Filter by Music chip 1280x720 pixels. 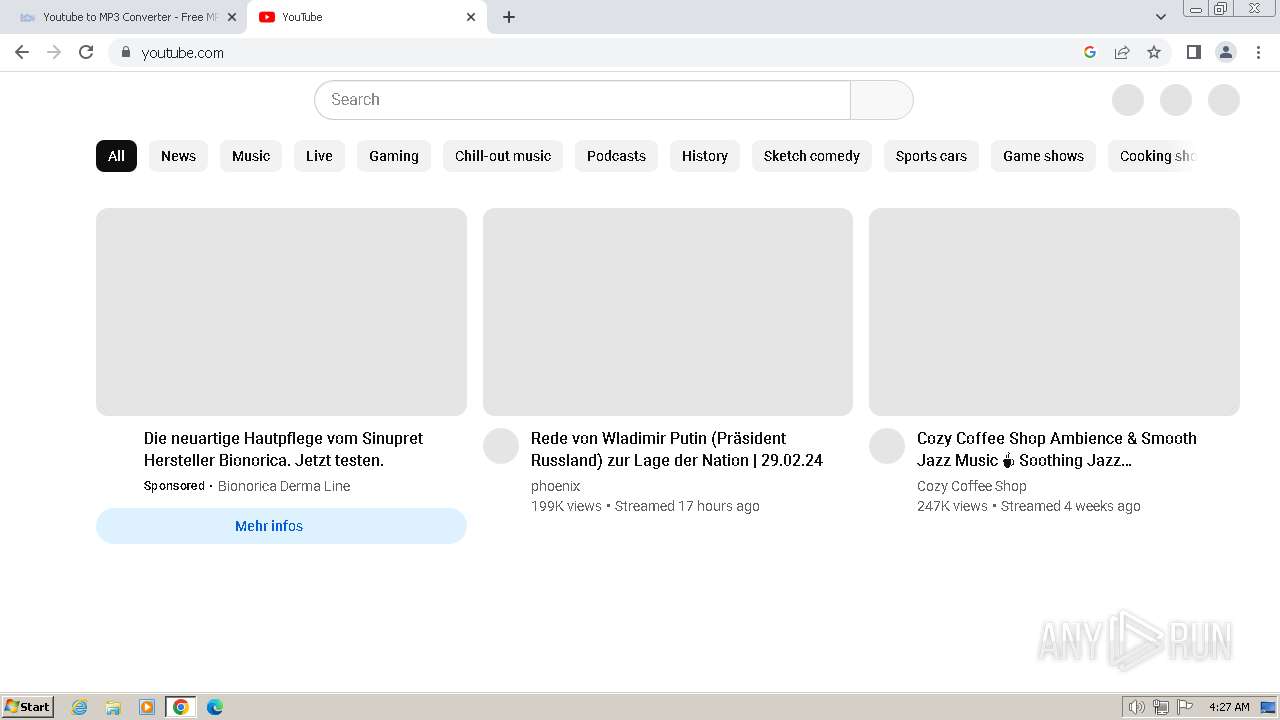[x=251, y=156]
